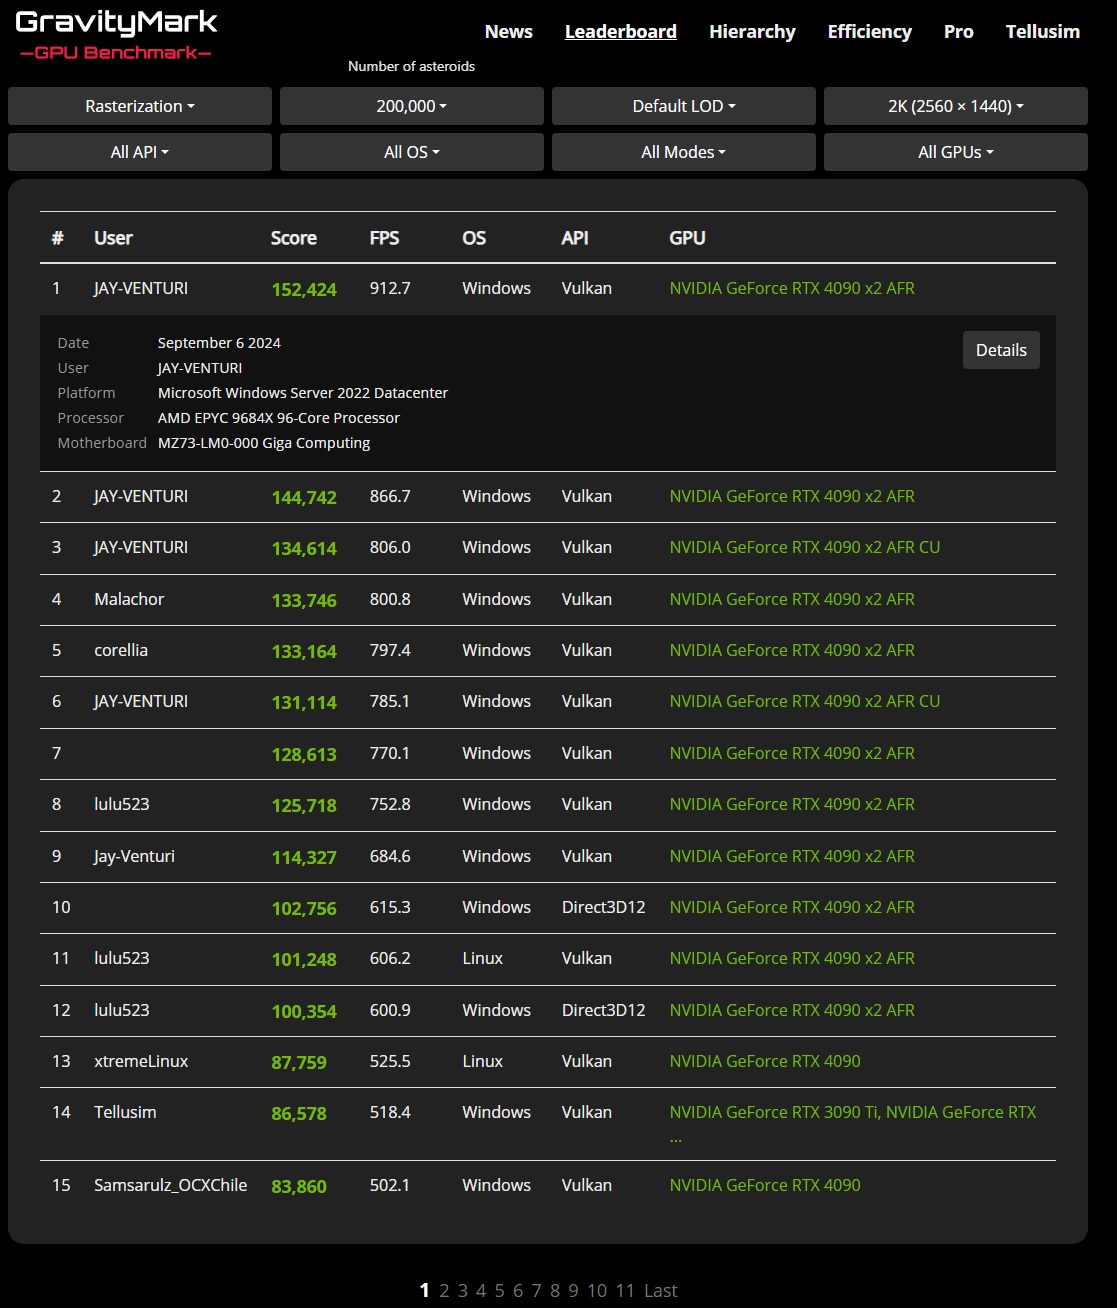Open the All API filter
Viewport: 1117px width, 1308px height.
point(140,152)
